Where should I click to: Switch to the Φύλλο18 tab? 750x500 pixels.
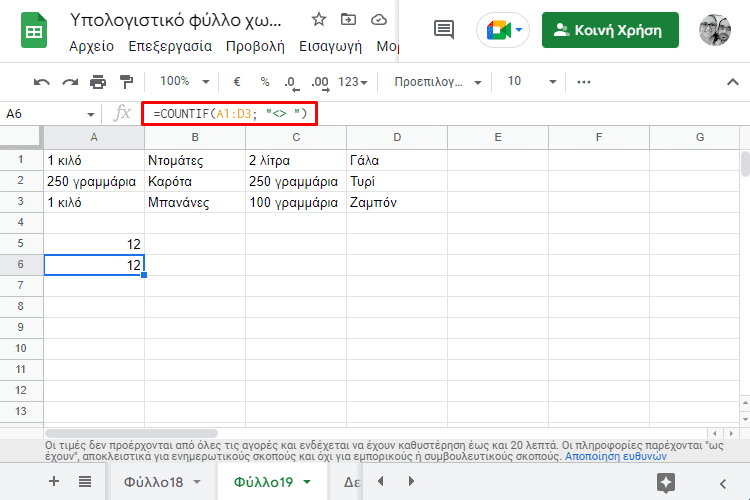[x=154, y=482]
